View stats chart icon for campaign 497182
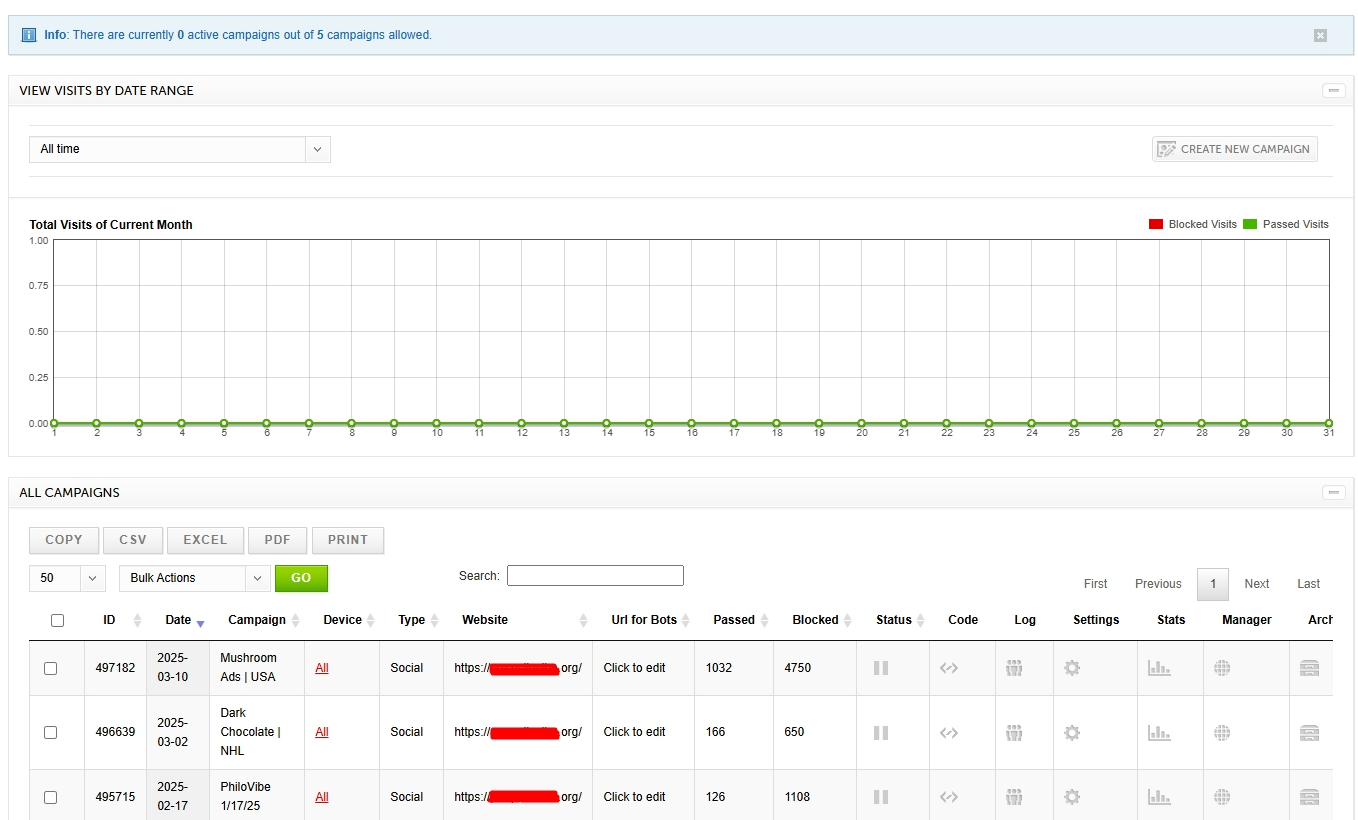 [1159, 668]
